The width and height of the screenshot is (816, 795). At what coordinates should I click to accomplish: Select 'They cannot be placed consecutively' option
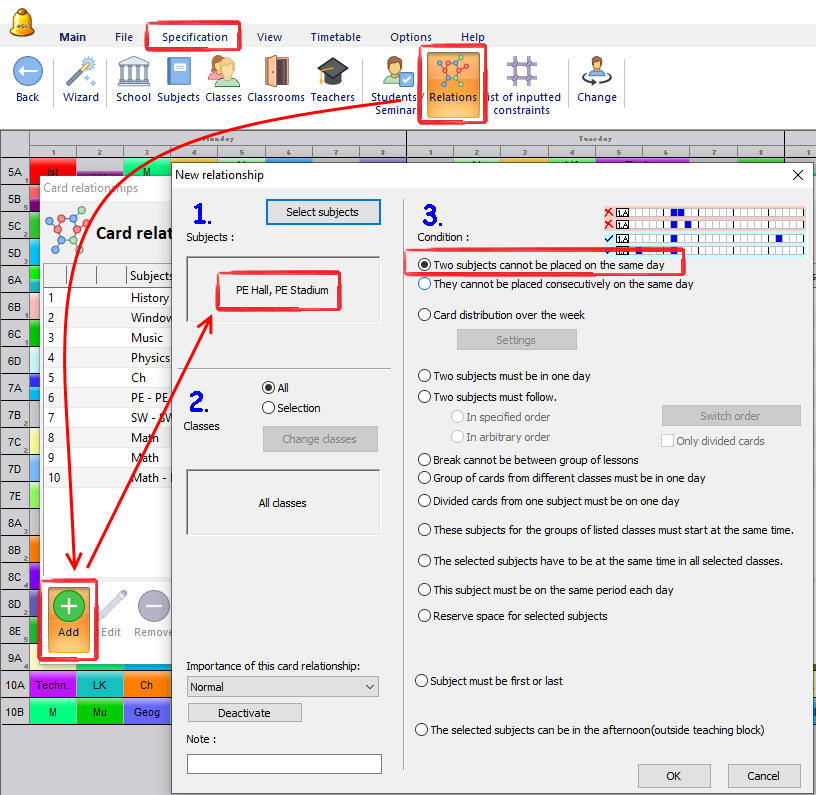point(425,285)
